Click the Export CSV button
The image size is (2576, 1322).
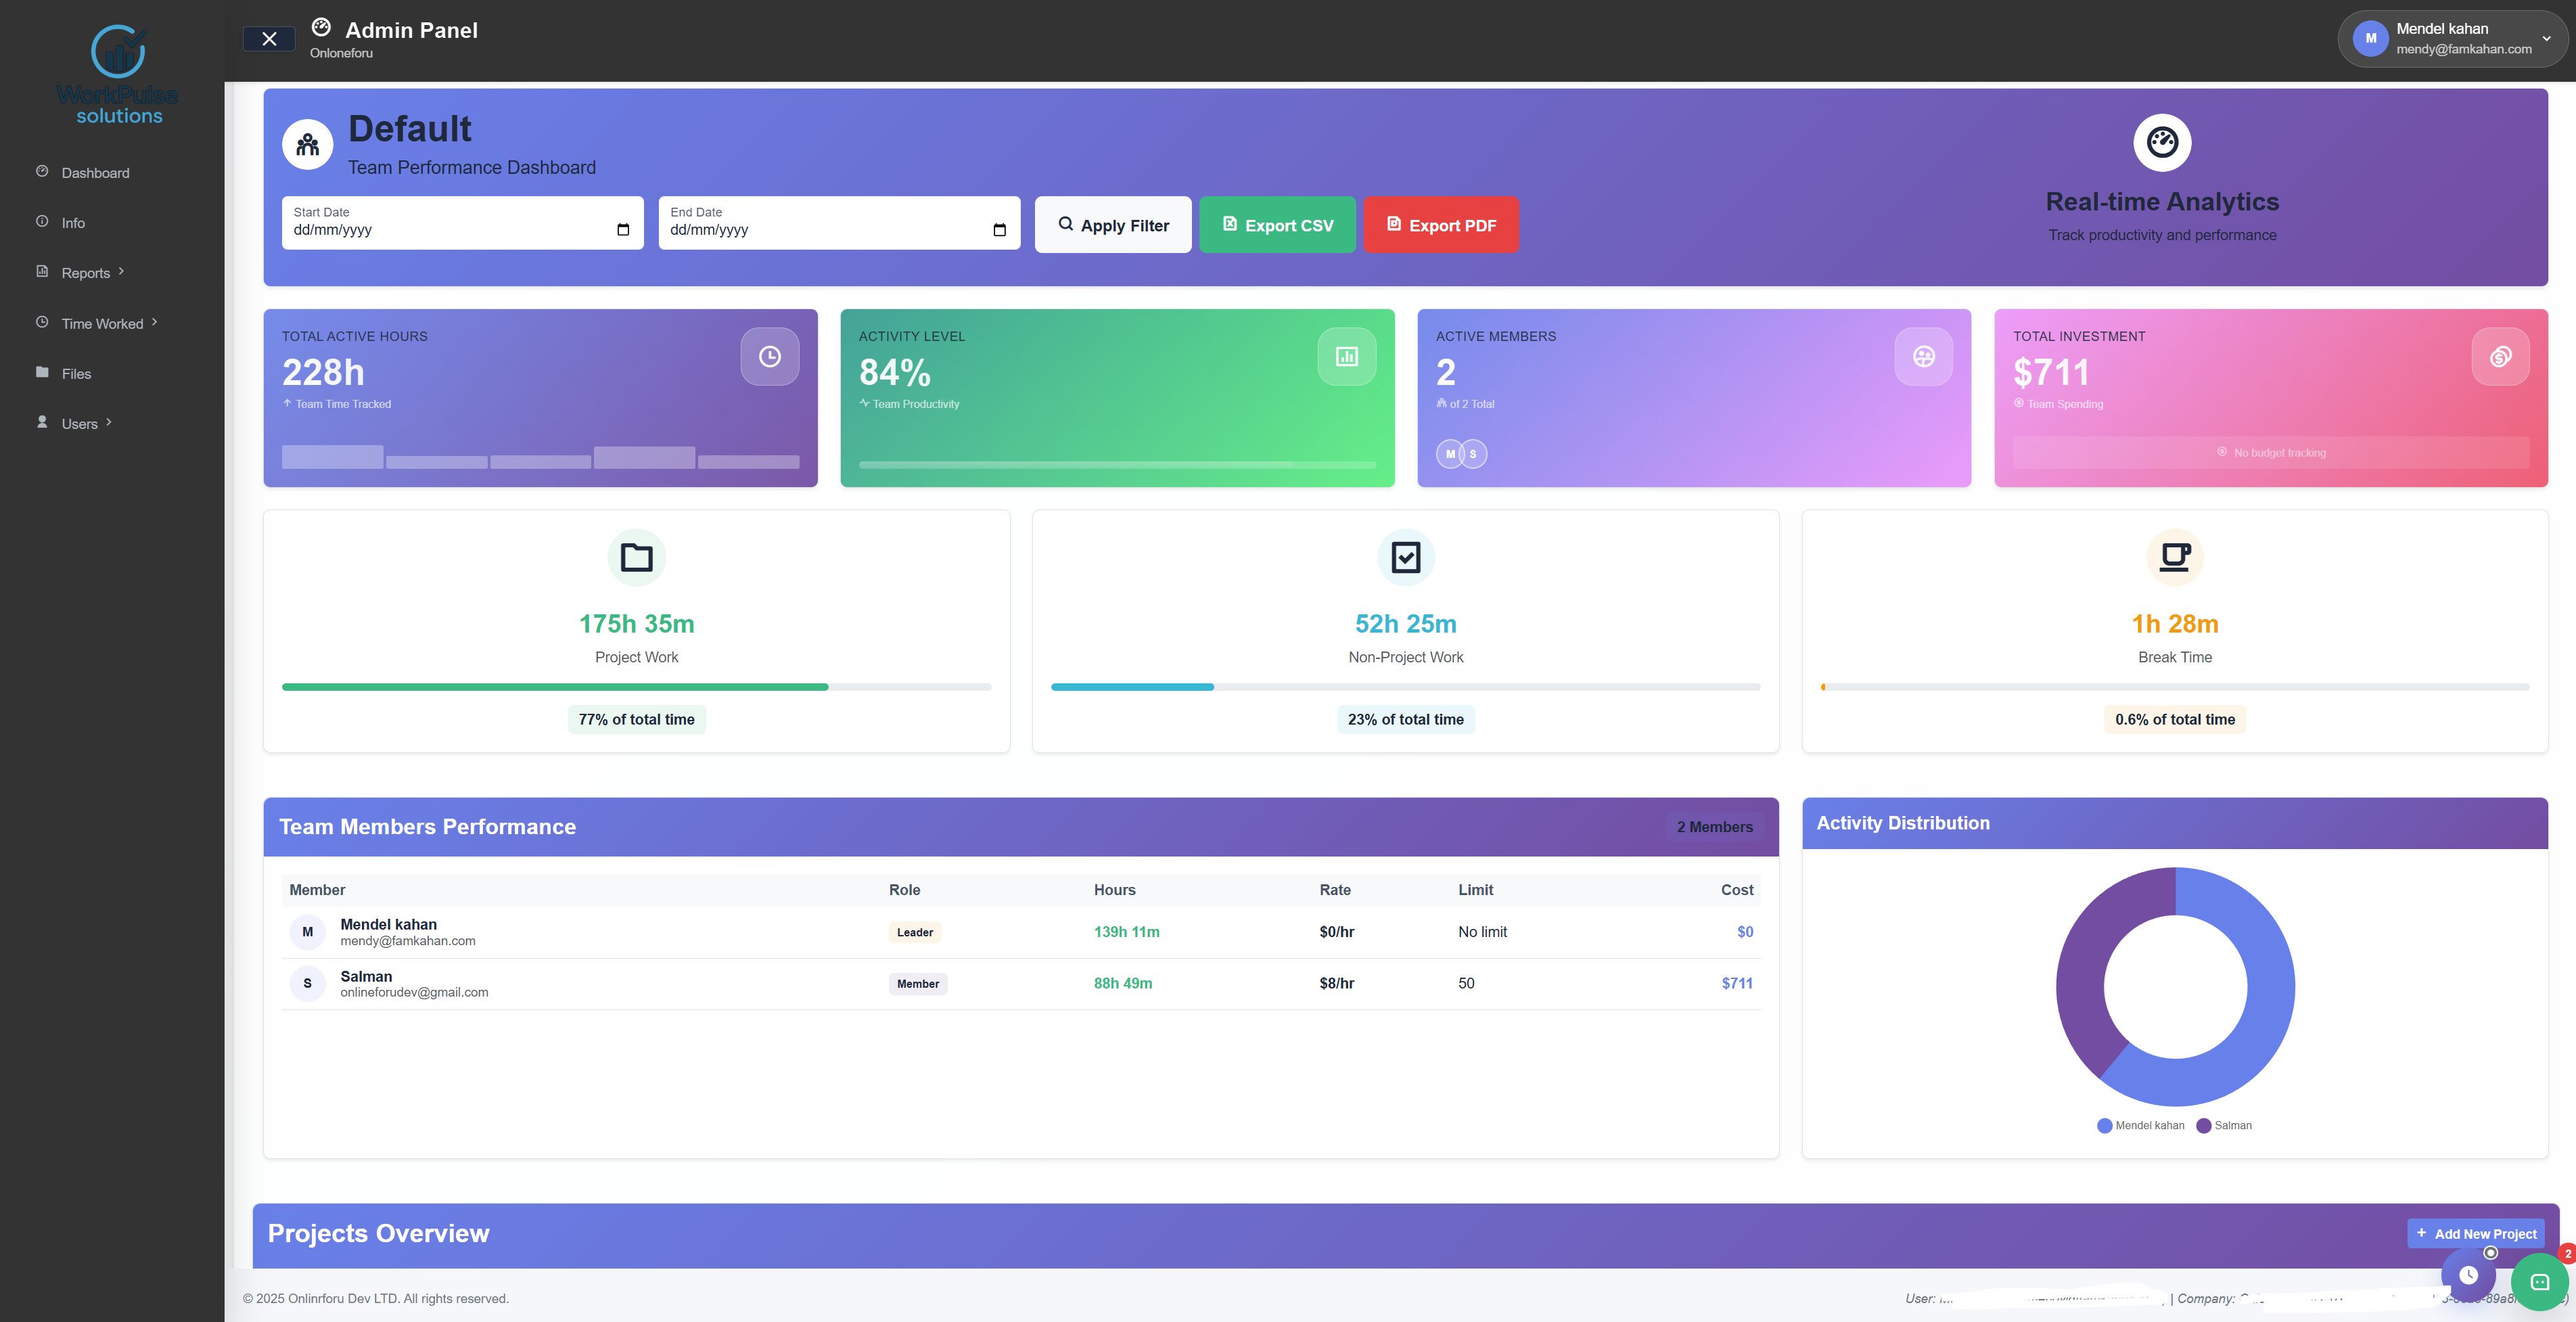(x=1277, y=225)
